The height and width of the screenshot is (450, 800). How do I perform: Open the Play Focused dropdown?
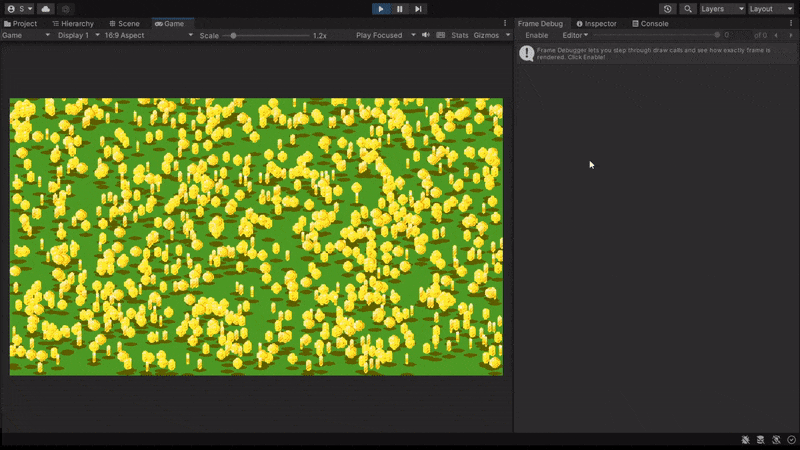click(384, 35)
